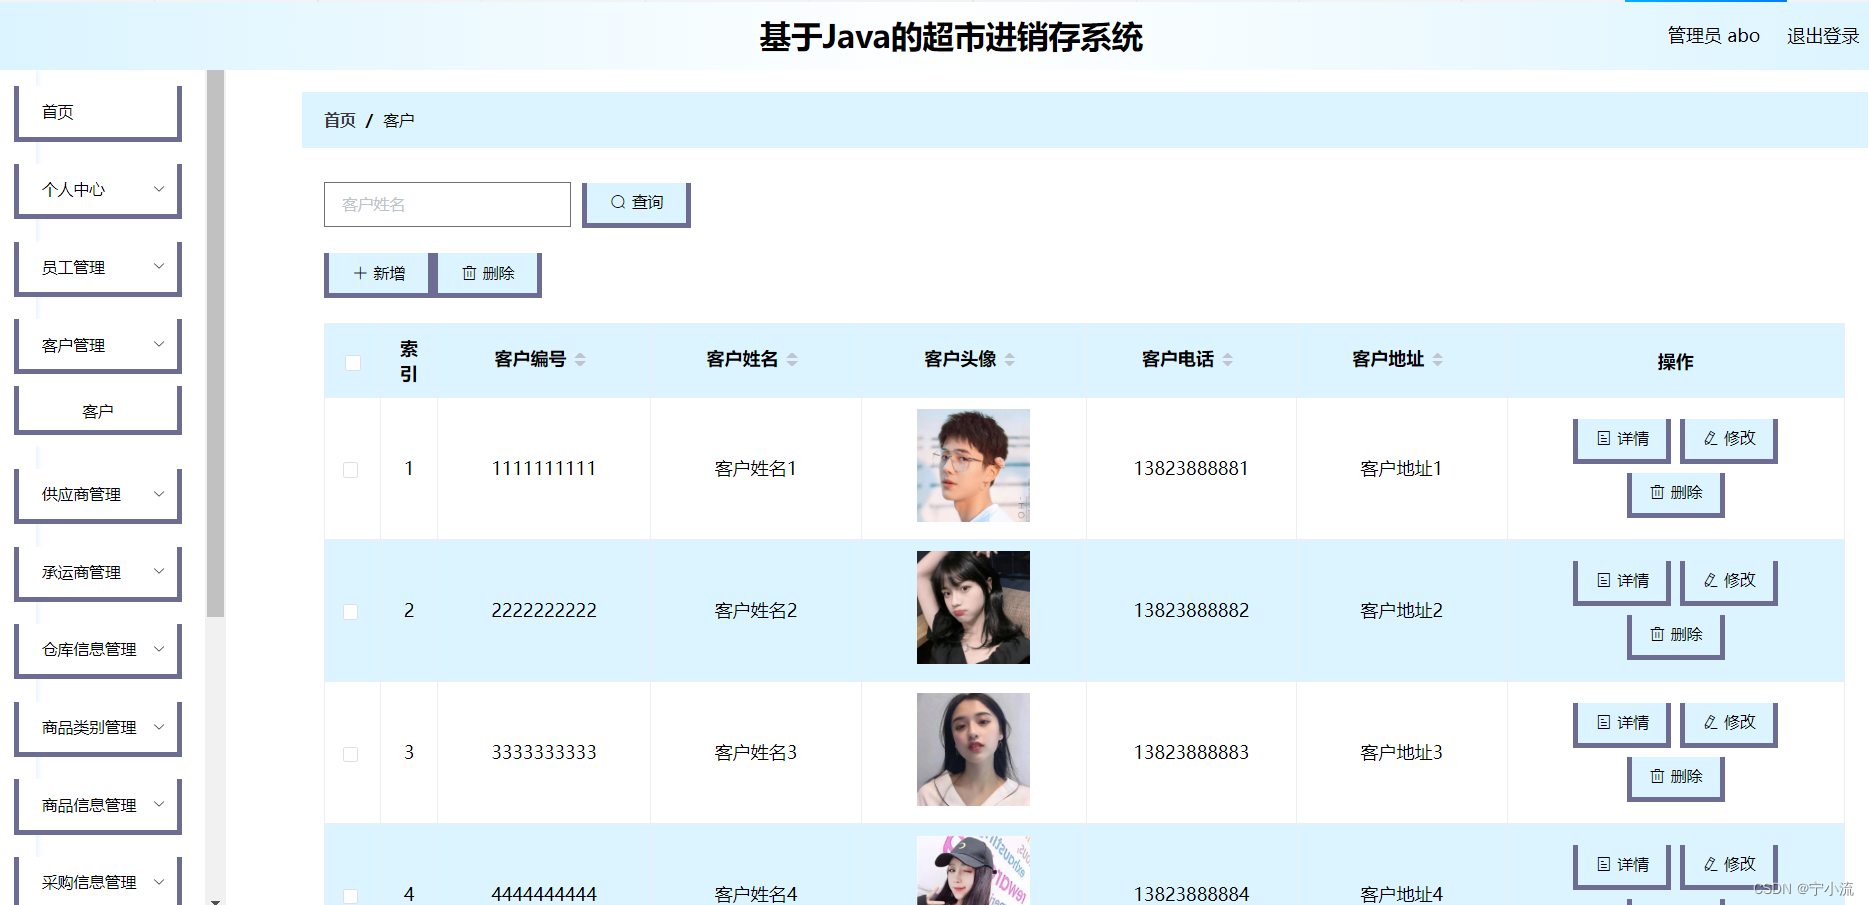
Task: Sort by 客户电话 column arrows
Action: [1228, 360]
